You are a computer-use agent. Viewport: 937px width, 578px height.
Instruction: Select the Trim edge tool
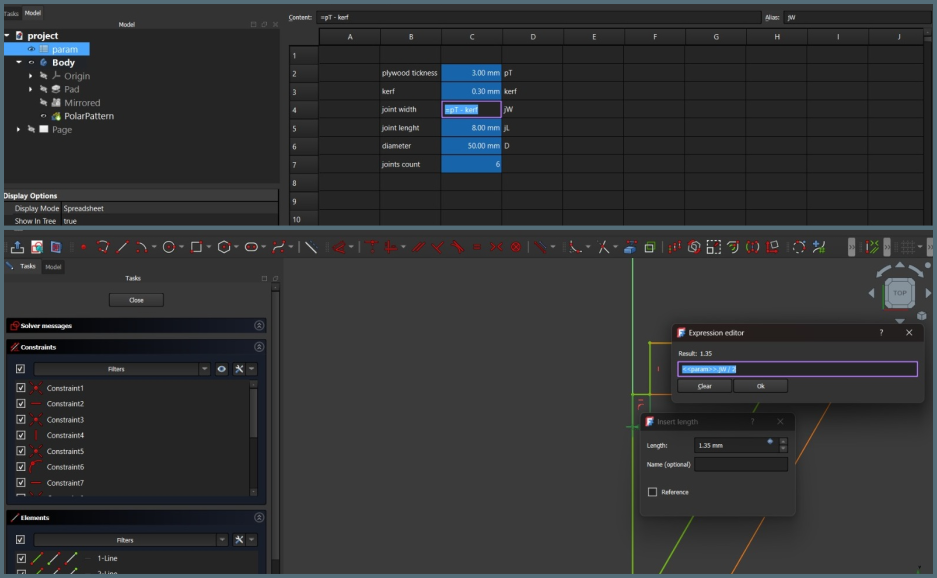click(x=603, y=247)
